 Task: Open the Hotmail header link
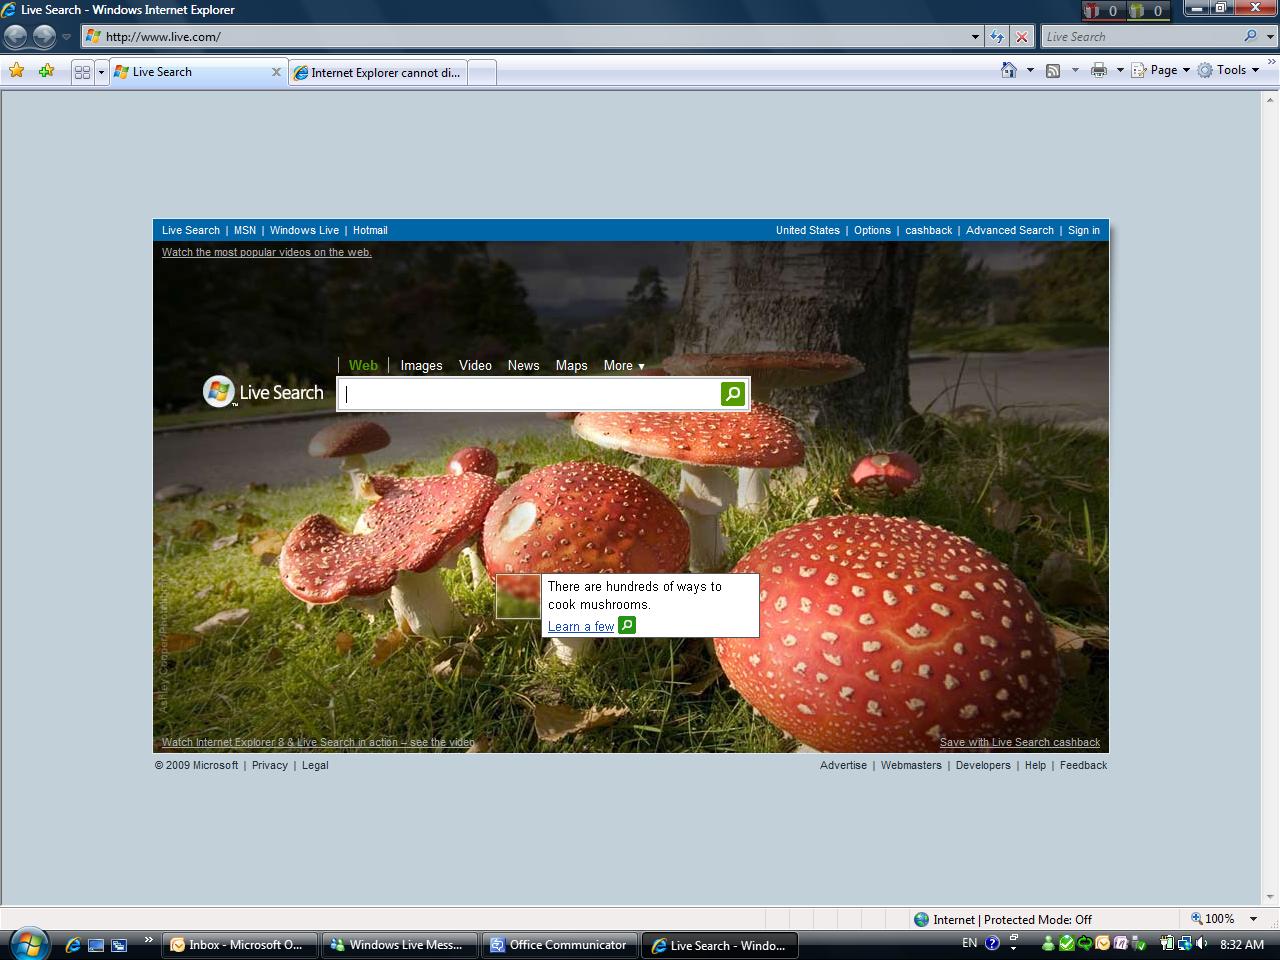[x=370, y=230]
